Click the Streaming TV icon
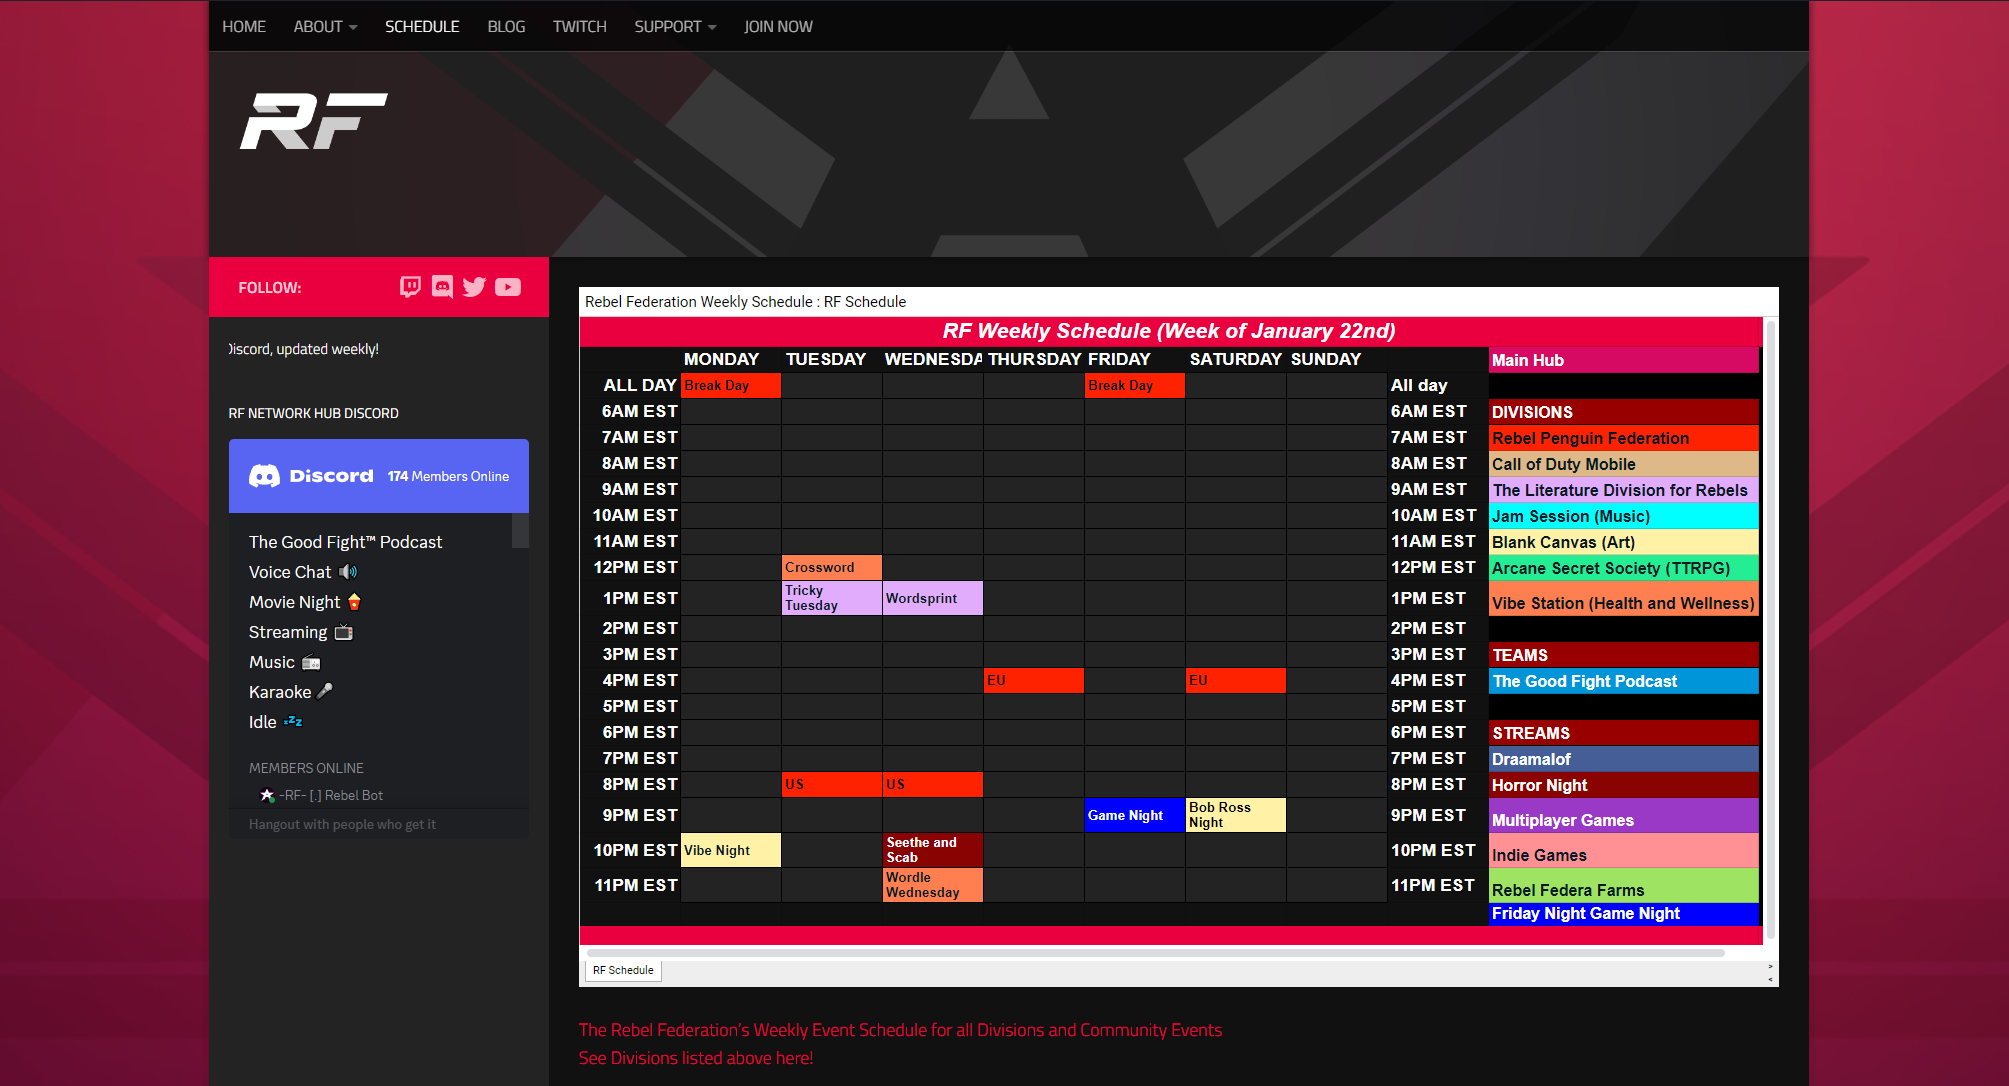 [x=343, y=632]
